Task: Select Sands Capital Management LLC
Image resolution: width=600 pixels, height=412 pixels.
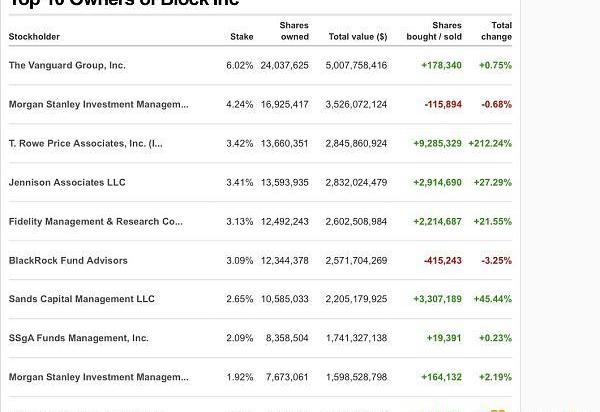Action: [82, 299]
